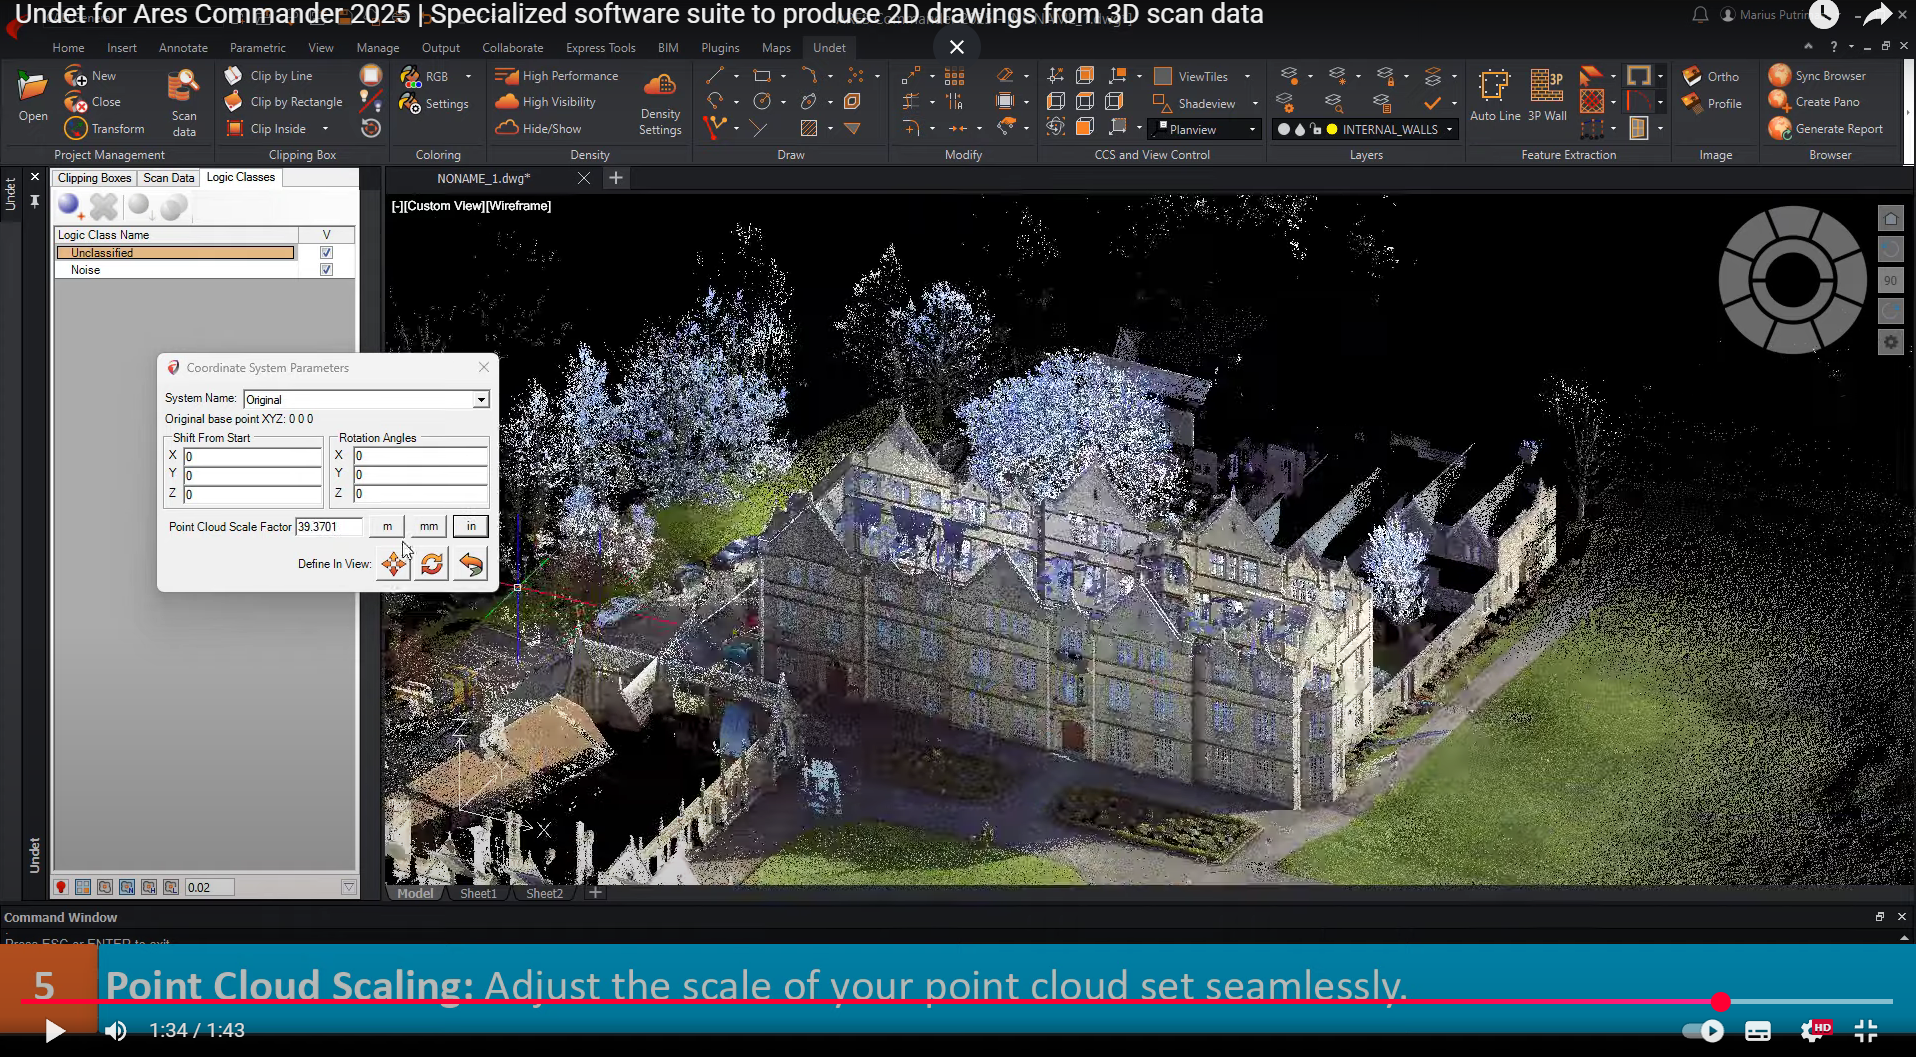Exit full screen video mode
The image size is (1916, 1057).
[1866, 1030]
